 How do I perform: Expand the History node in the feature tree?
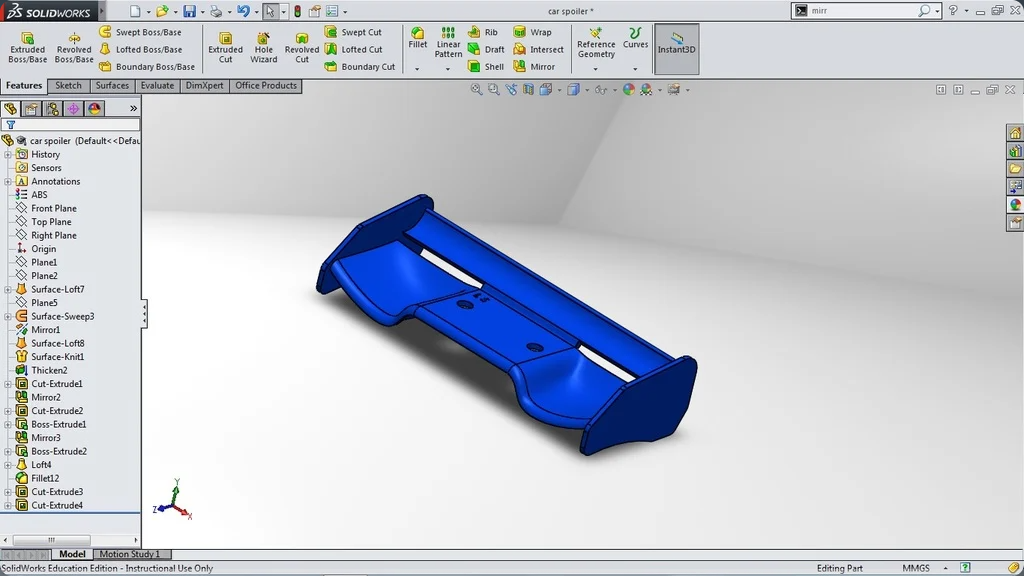pyautogui.click(x=10, y=154)
